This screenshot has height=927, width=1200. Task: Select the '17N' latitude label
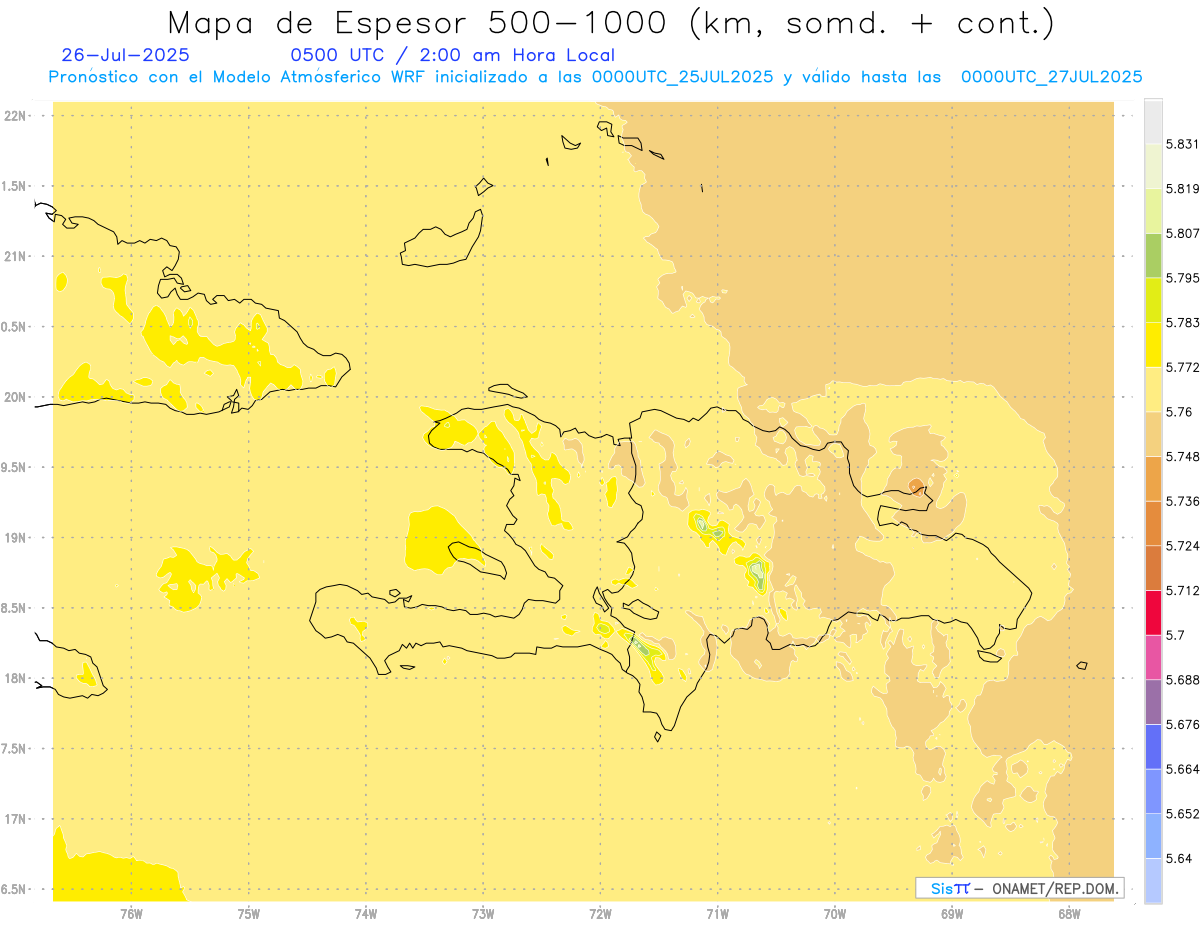pos(15,819)
